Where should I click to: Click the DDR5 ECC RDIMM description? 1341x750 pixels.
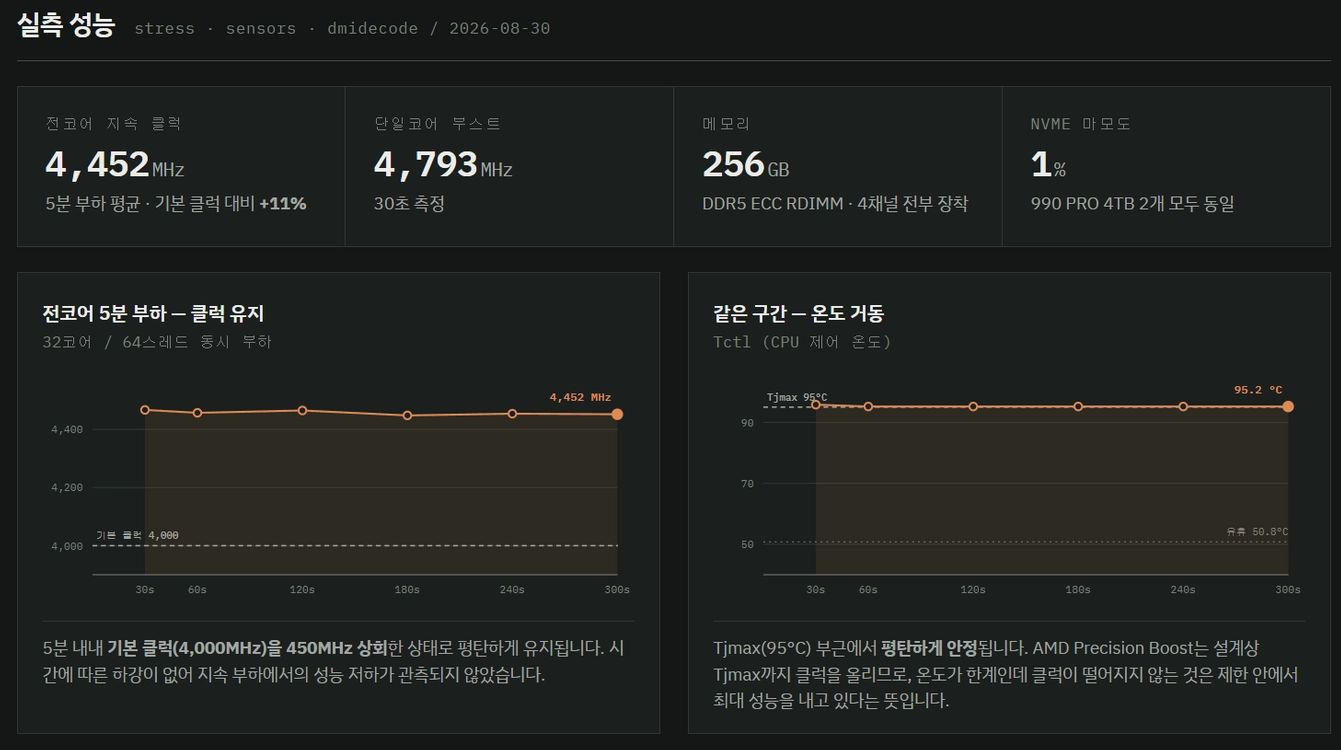pyautogui.click(x=835, y=204)
